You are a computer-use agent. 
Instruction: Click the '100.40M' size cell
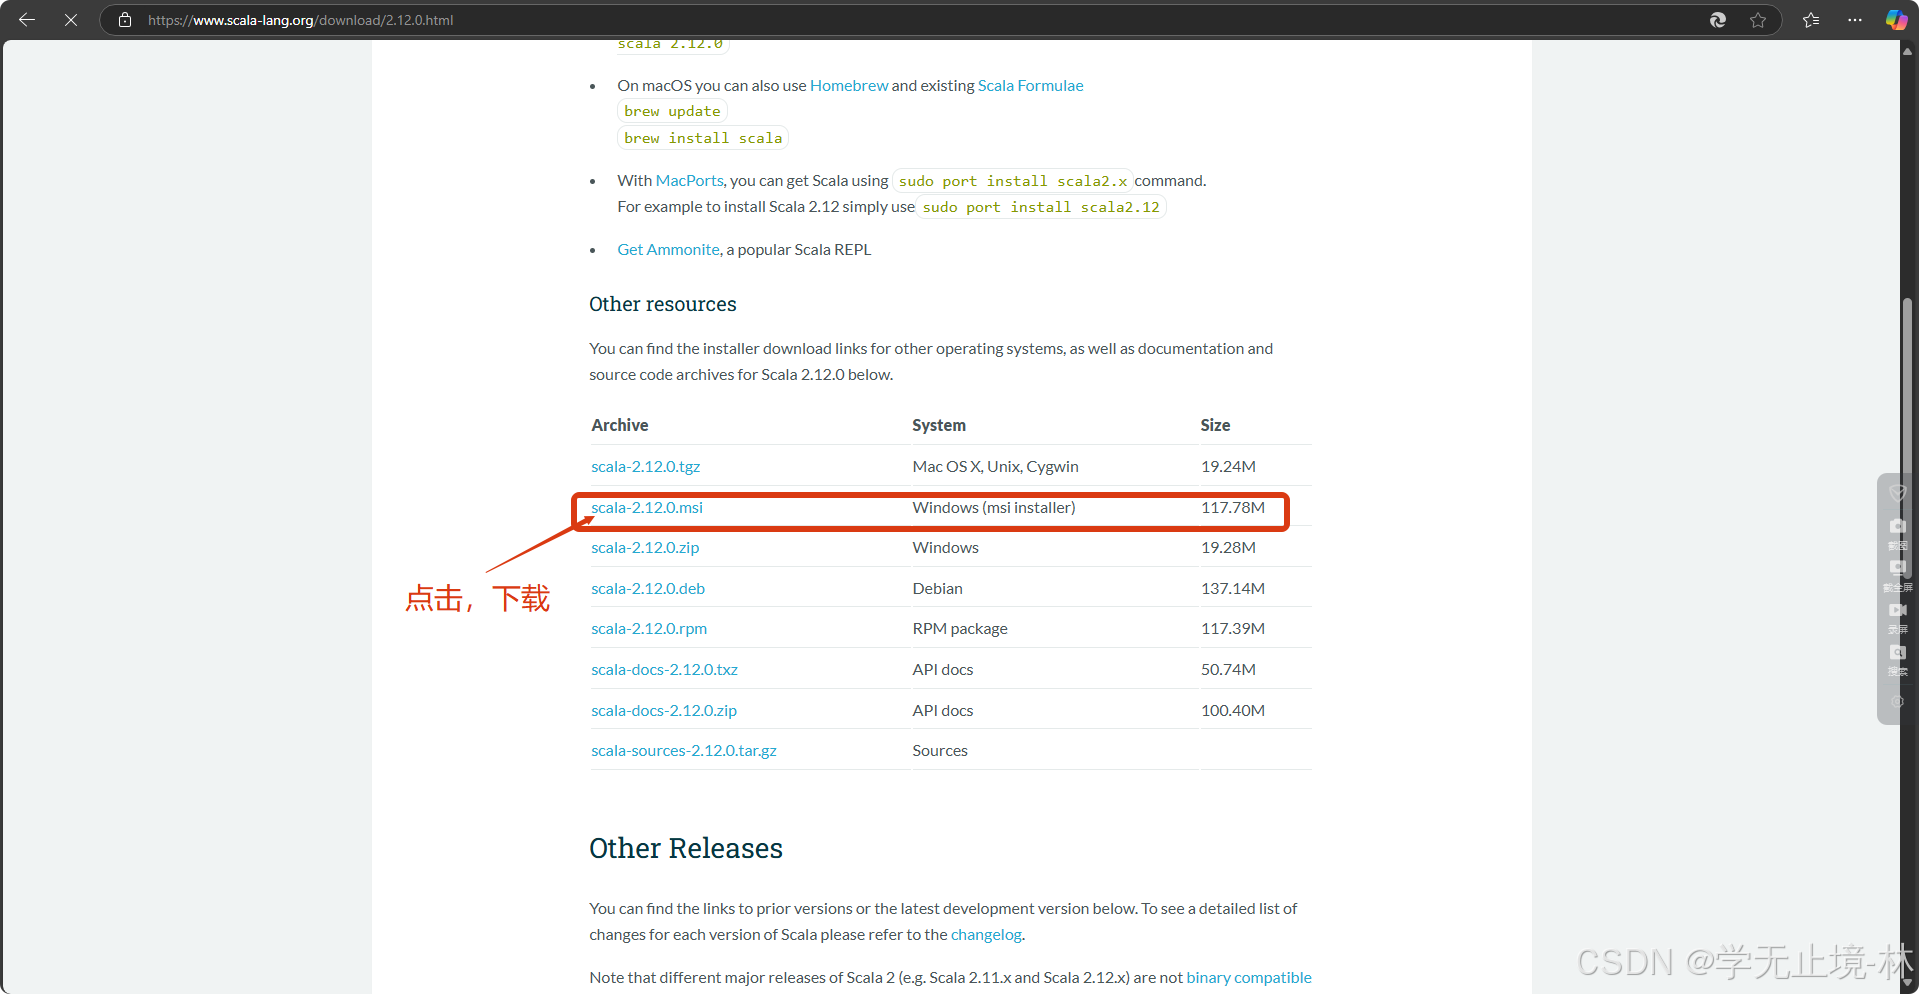click(x=1233, y=711)
